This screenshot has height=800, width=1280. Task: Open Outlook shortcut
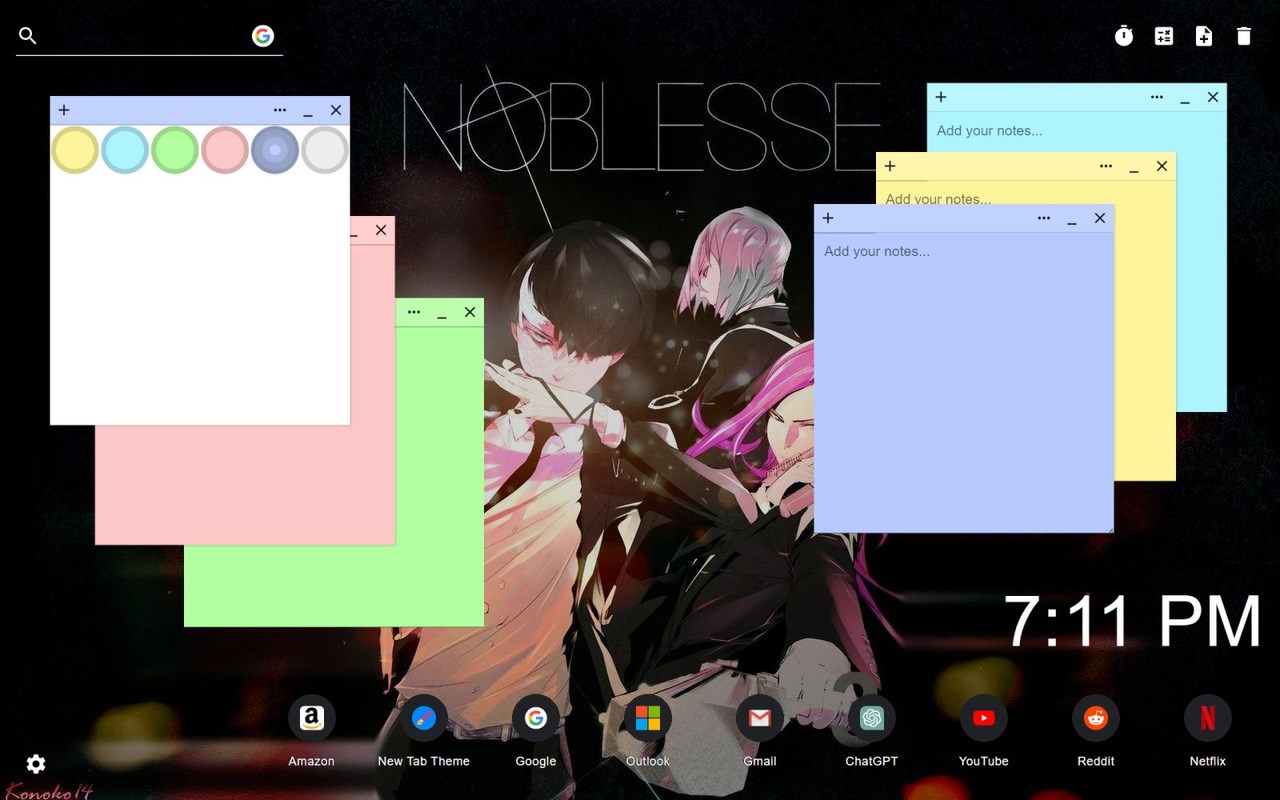point(648,718)
